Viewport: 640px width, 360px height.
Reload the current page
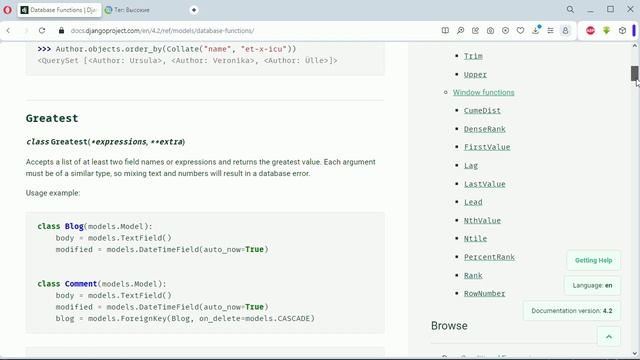42,31
